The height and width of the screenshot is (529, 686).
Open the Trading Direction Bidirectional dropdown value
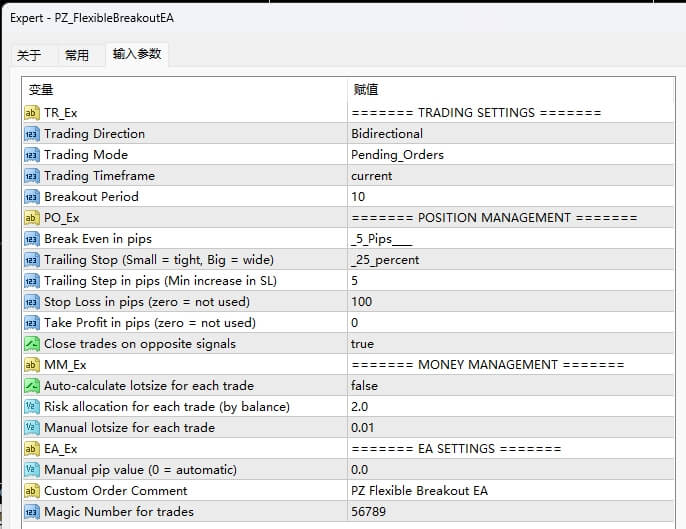point(387,134)
